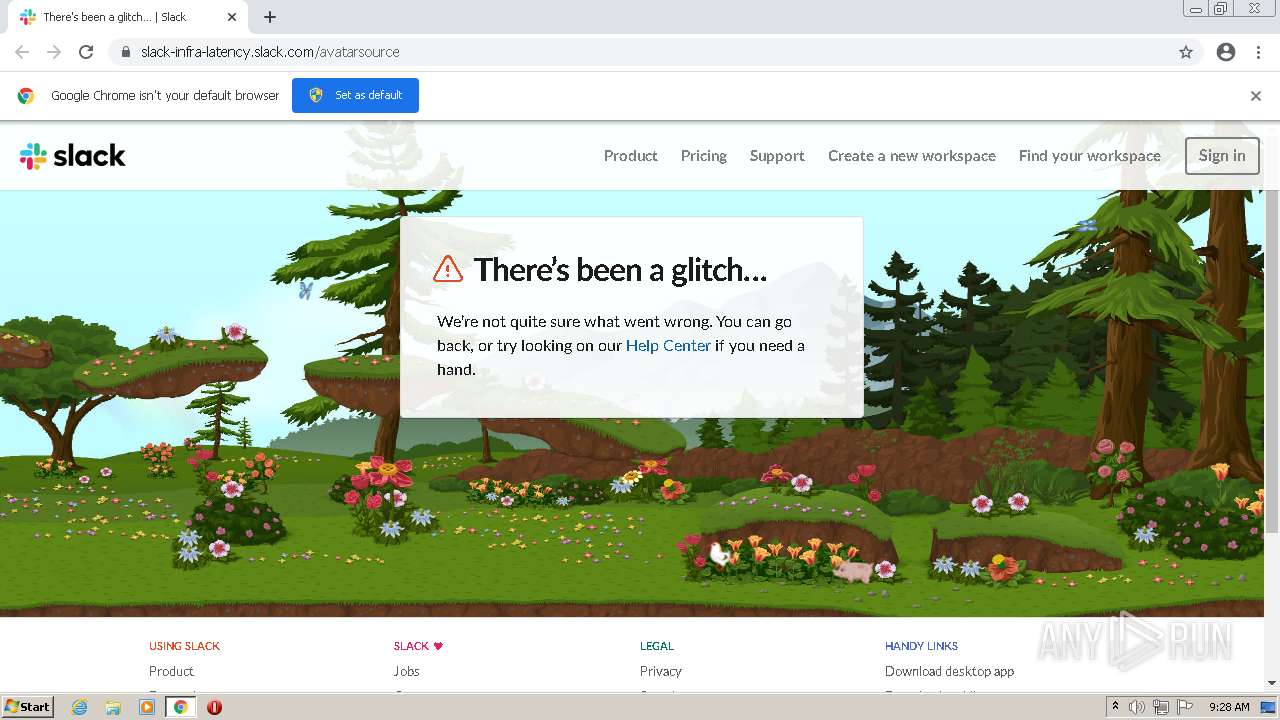The width and height of the screenshot is (1280, 720).
Task: Open the footer Privacy link
Action: [x=661, y=671]
